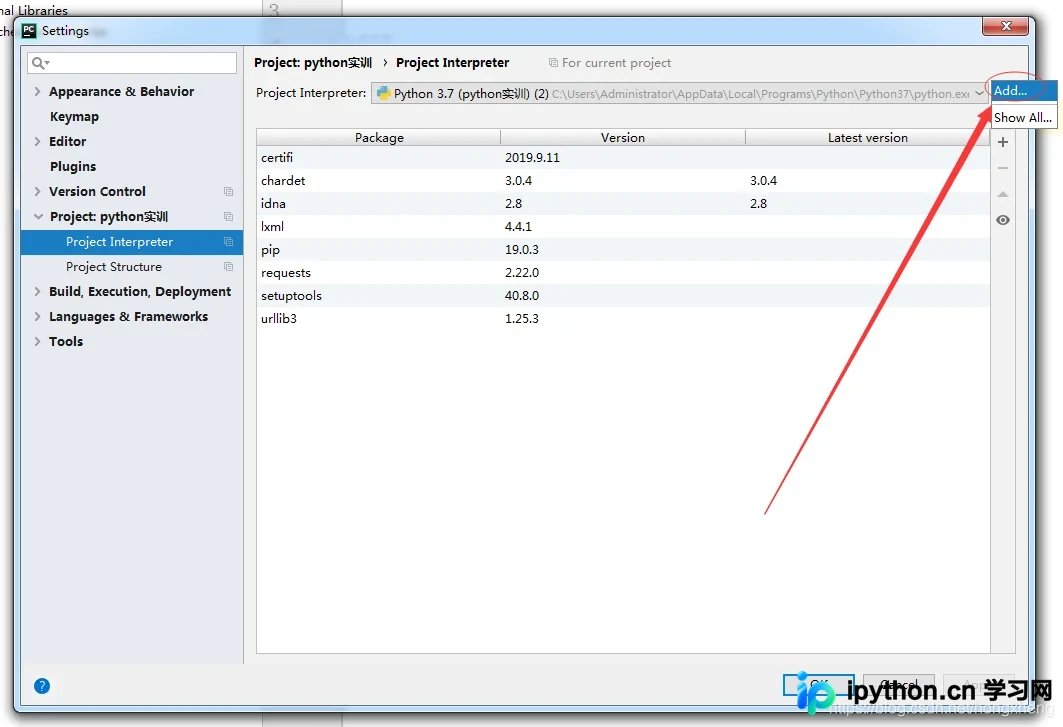Expand the Appearance & Behavior section
The height and width of the screenshot is (727, 1063).
click(x=37, y=92)
